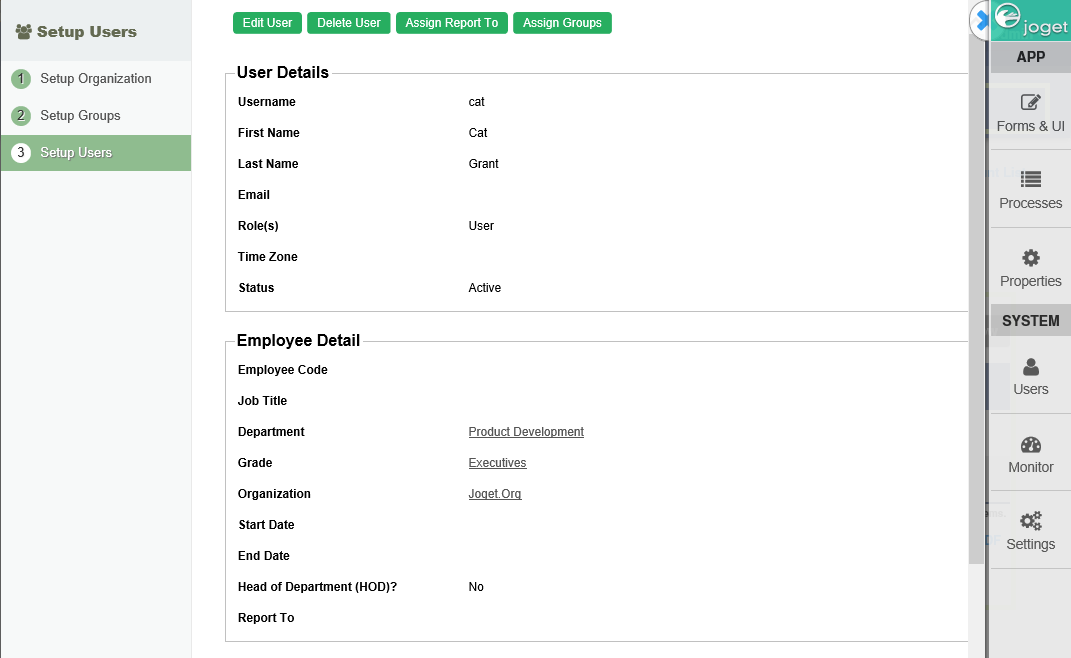This screenshot has height=658, width=1071.
Task: Open the Joget.Org organization link
Action: pyautogui.click(x=494, y=494)
